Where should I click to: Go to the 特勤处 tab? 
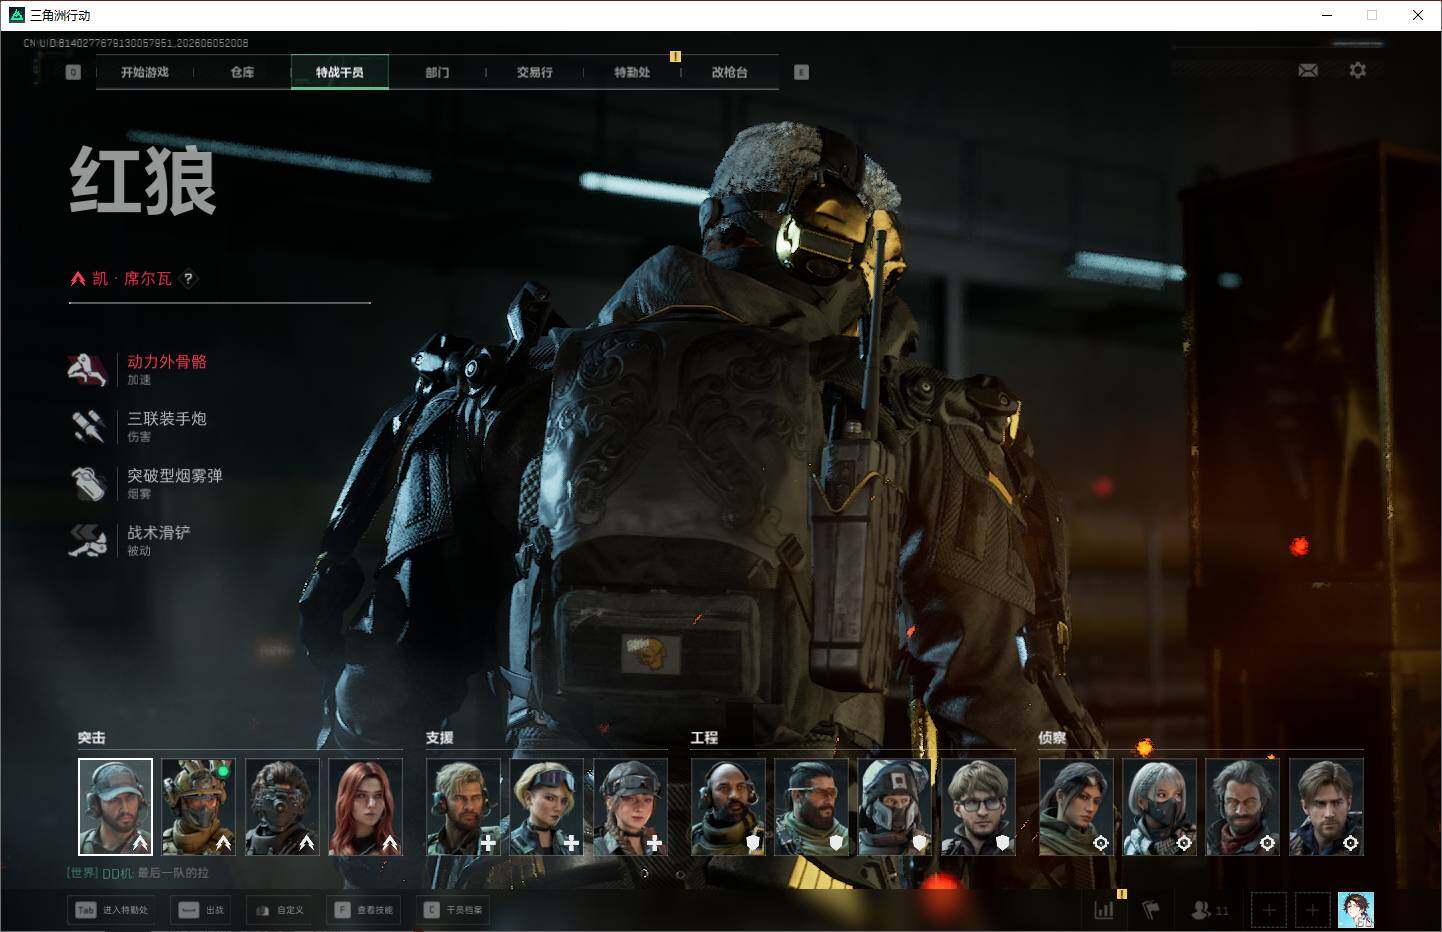[x=632, y=72]
